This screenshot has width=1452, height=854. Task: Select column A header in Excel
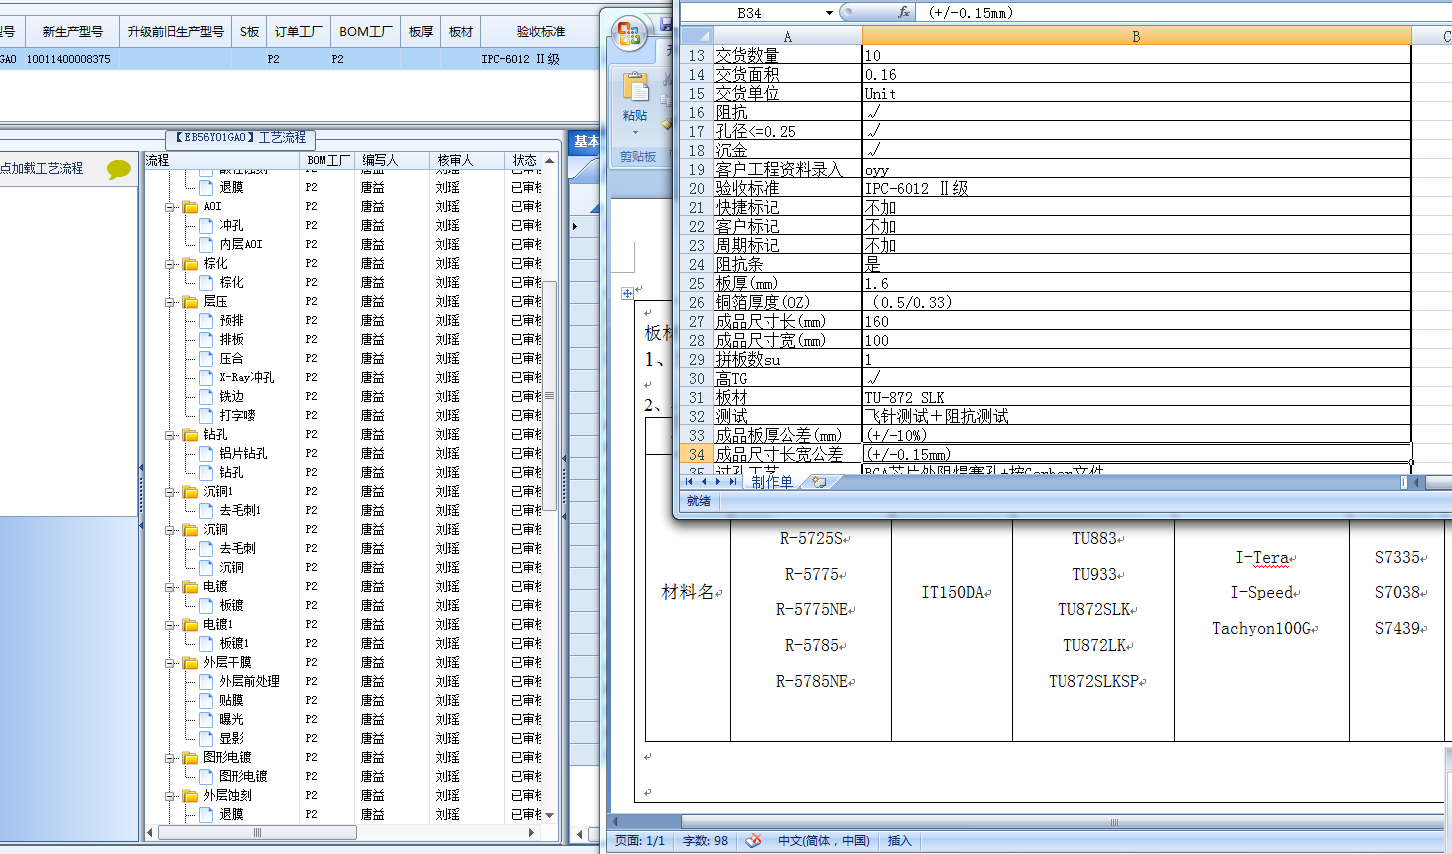coord(787,37)
